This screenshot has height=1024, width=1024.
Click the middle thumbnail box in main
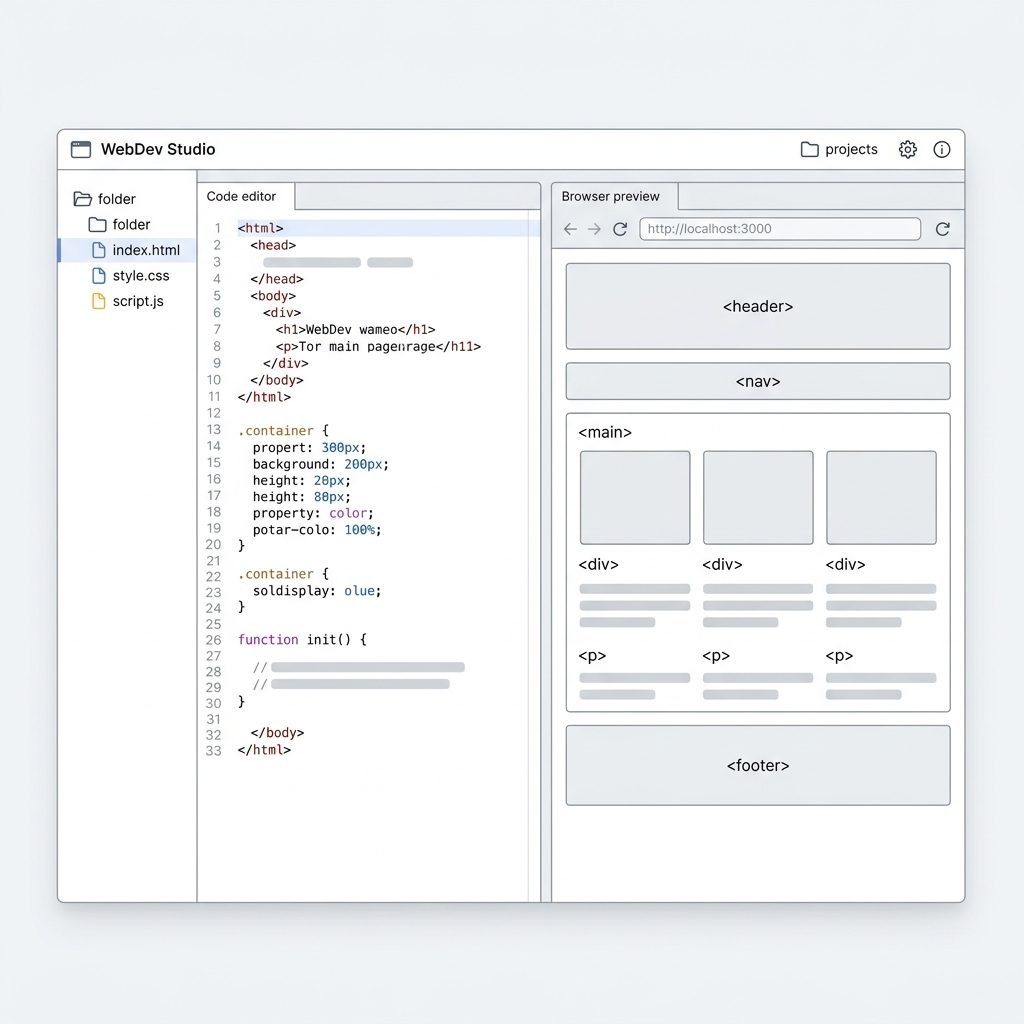[x=758, y=498]
